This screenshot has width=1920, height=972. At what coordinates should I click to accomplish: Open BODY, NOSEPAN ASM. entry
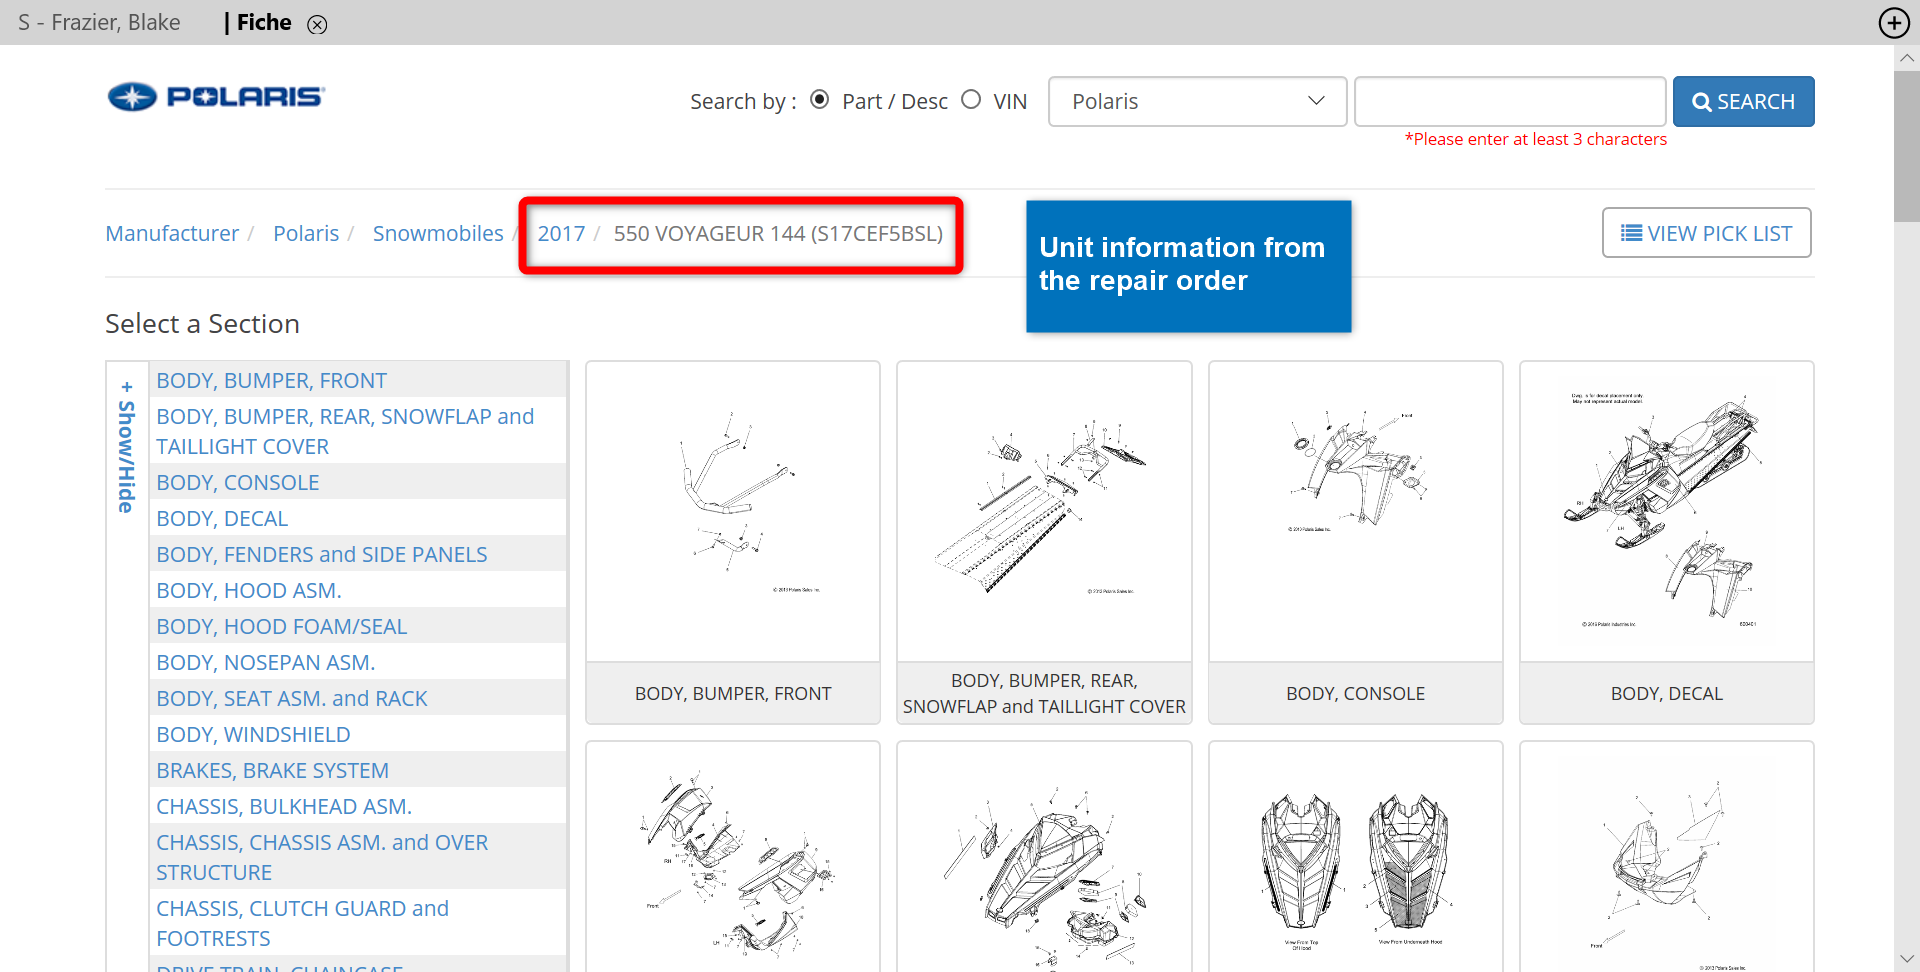(x=266, y=663)
